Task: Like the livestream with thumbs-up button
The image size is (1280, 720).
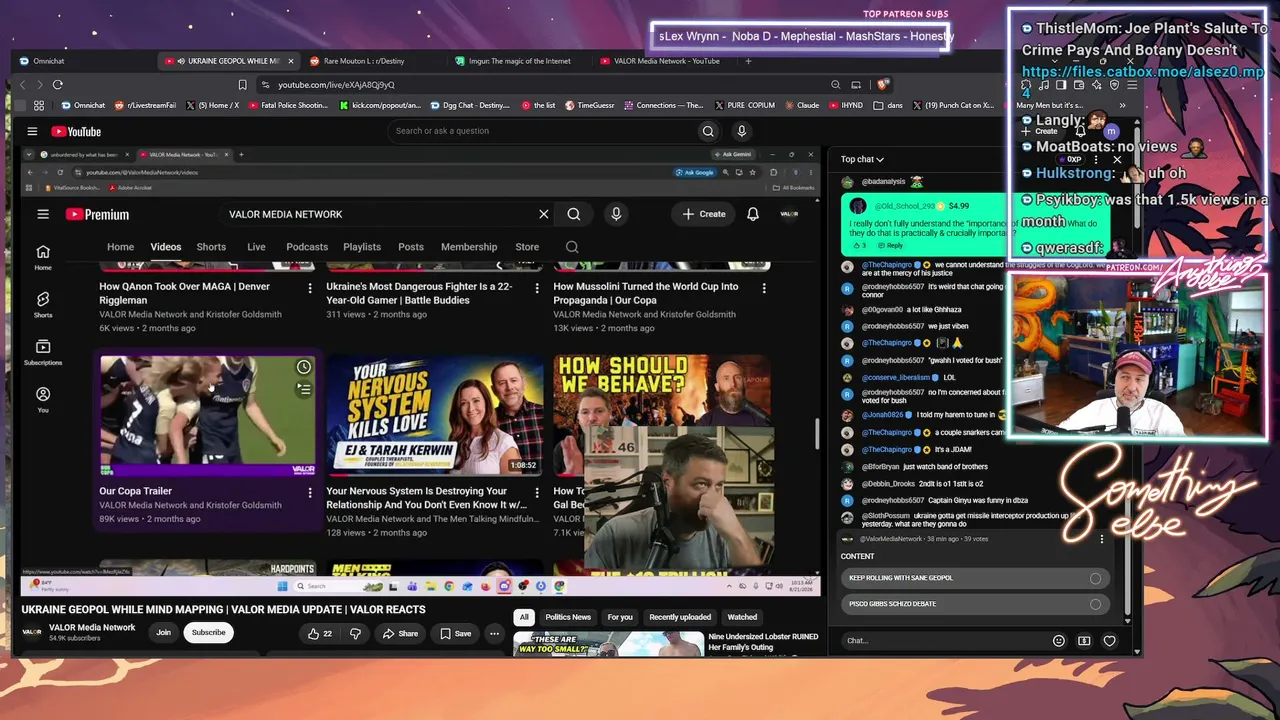Action: [320, 633]
